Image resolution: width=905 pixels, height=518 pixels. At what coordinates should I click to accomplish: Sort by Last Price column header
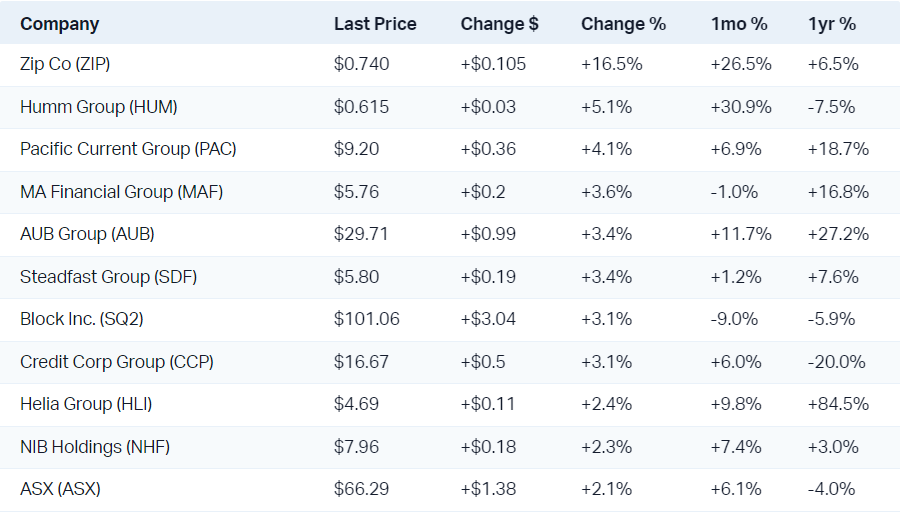pyautogui.click(x=375, y=24)
